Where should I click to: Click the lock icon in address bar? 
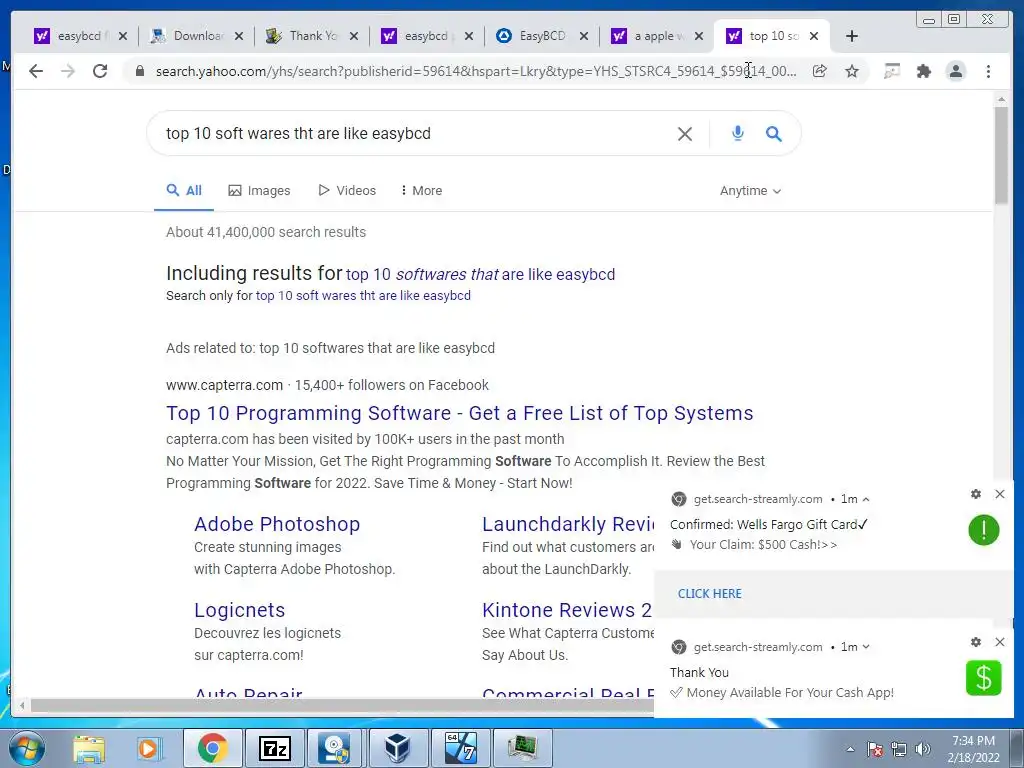point(140,71)
